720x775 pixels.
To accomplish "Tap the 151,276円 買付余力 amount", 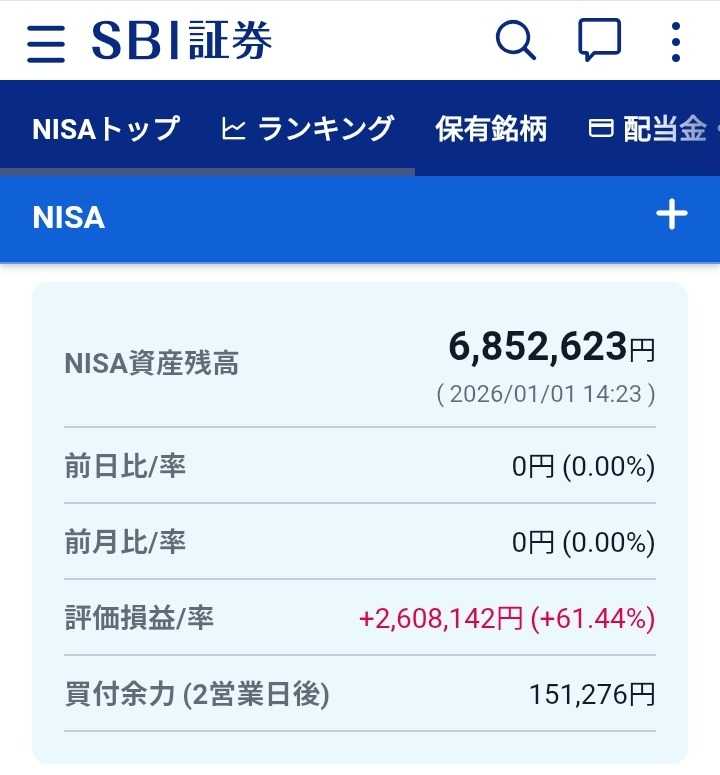I will click(592, 694).
